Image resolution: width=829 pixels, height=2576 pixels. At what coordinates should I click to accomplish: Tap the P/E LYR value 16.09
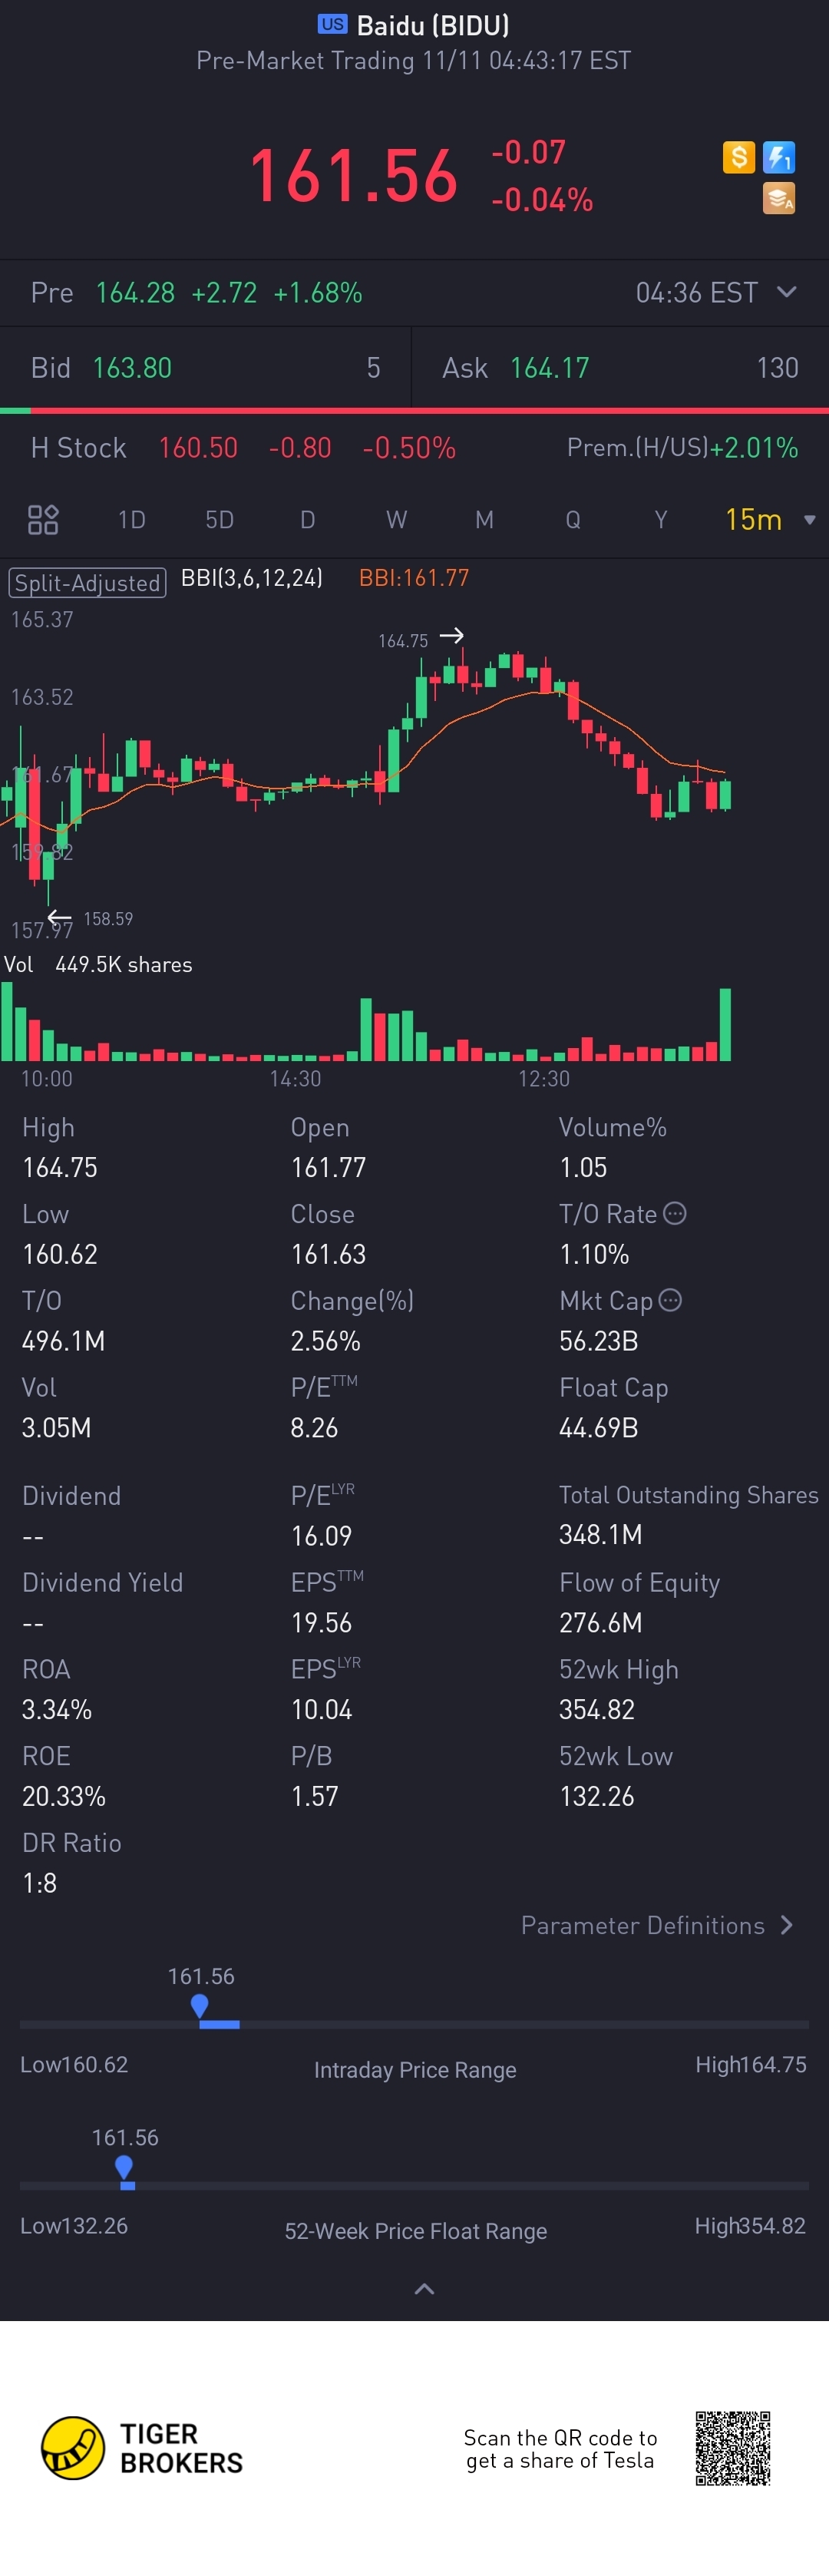pyautogui.click(x=321, y=1536)
